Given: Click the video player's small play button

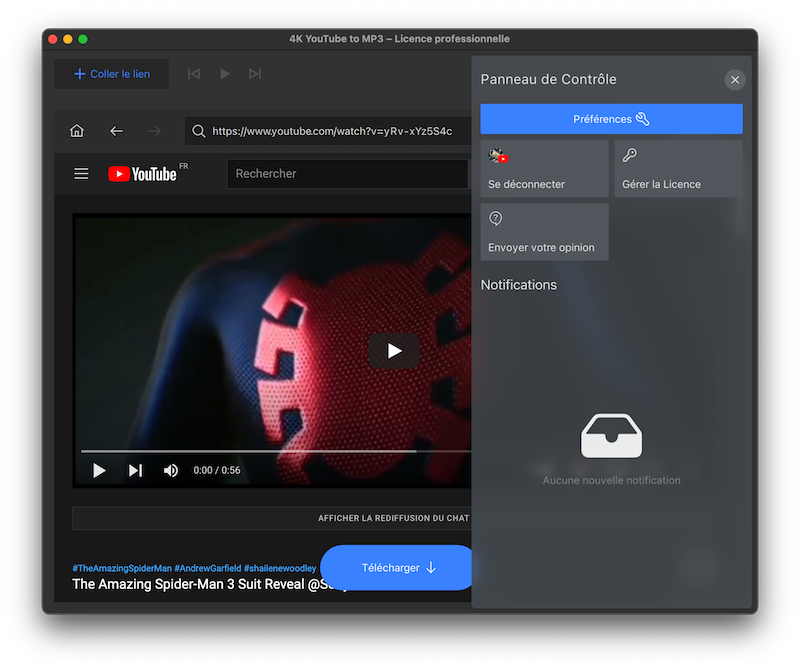Looking at the screenshot, I should pyautogui.click(x=99, y=470).
